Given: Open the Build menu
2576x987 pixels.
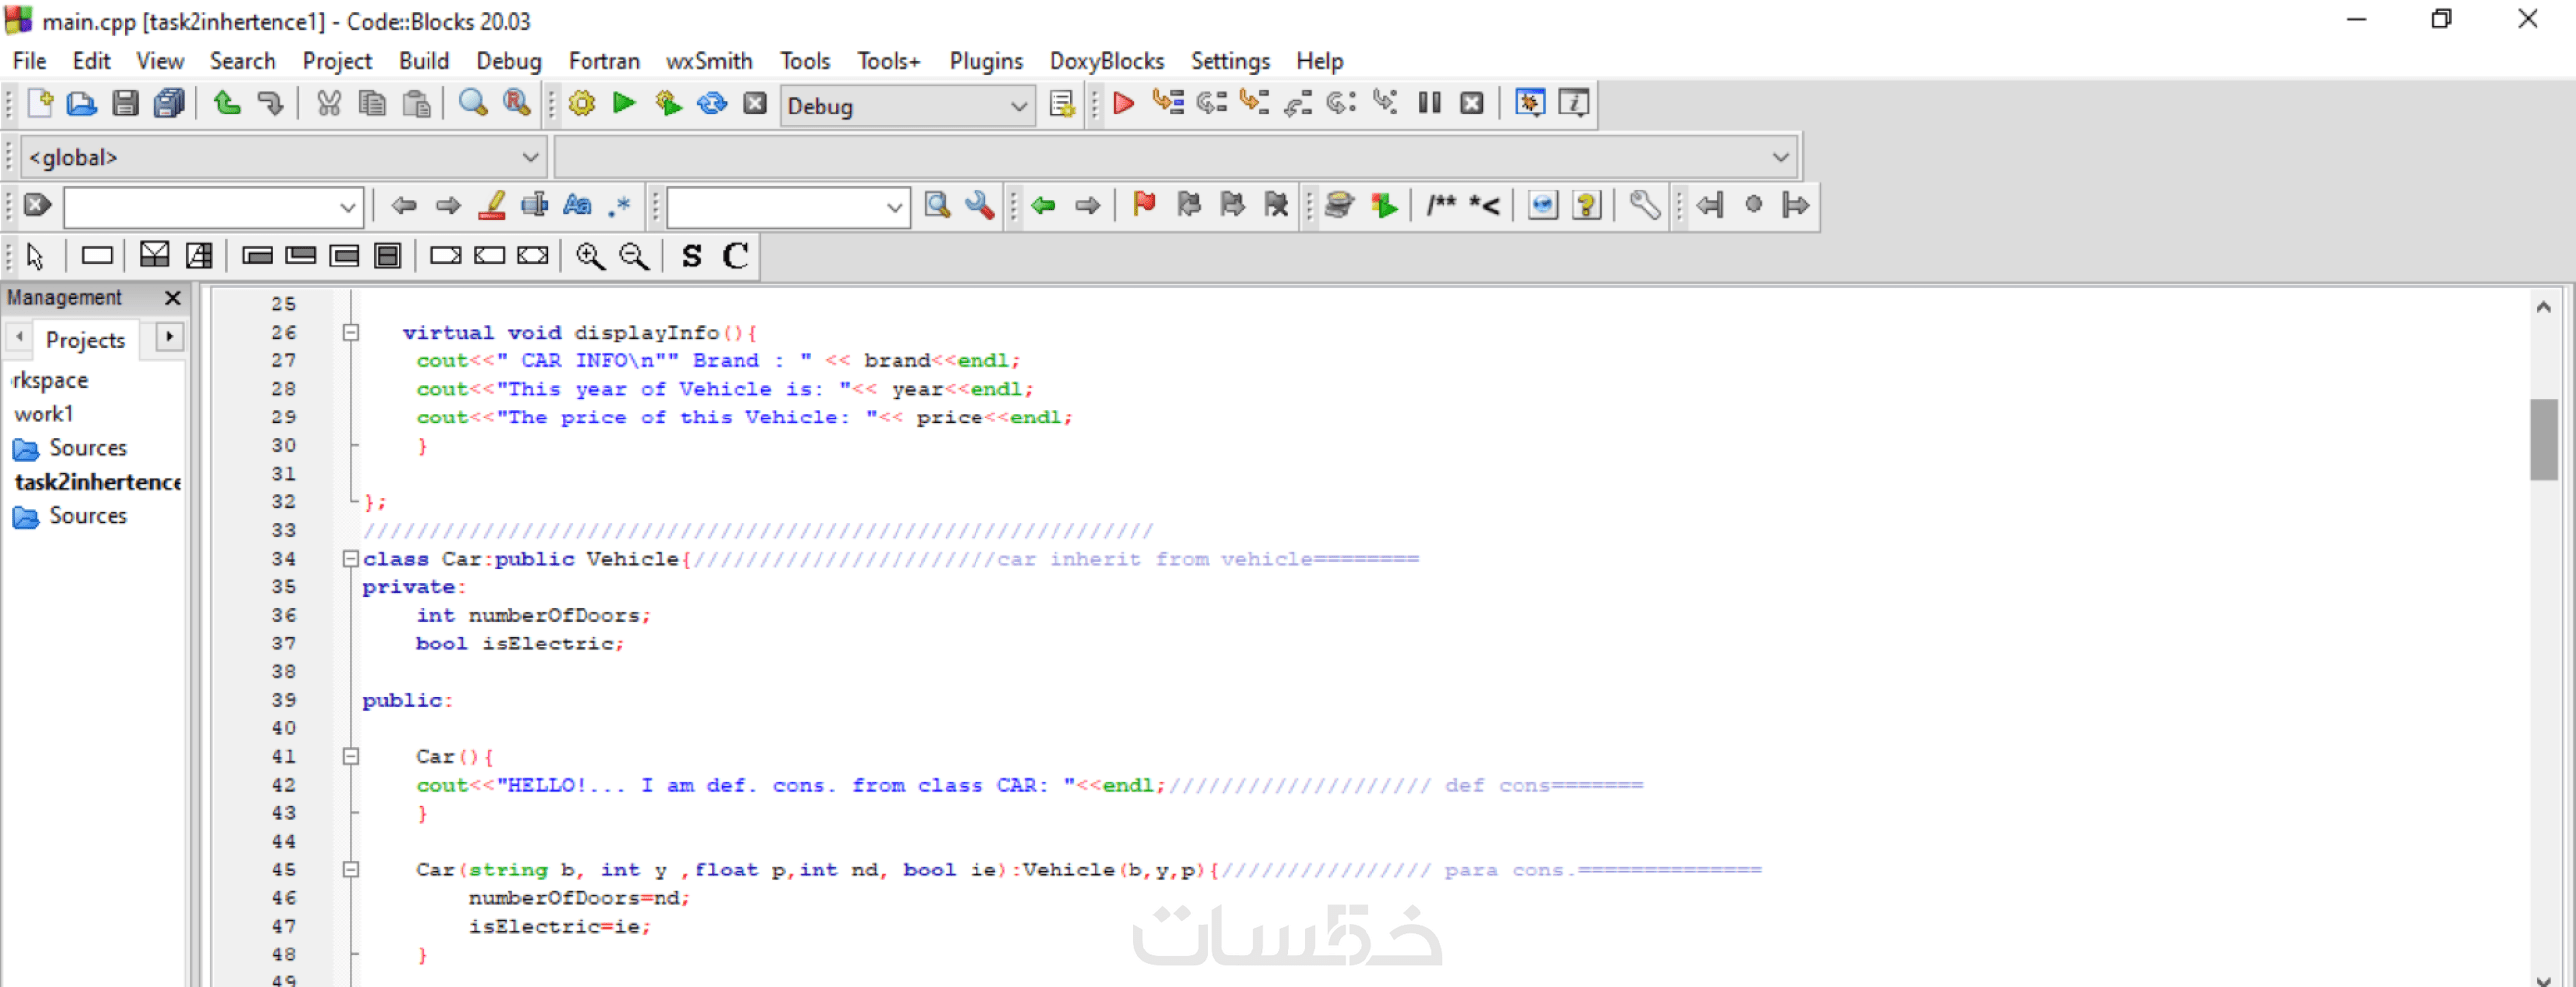Looking at the screenshot, I should coord(424,61).
